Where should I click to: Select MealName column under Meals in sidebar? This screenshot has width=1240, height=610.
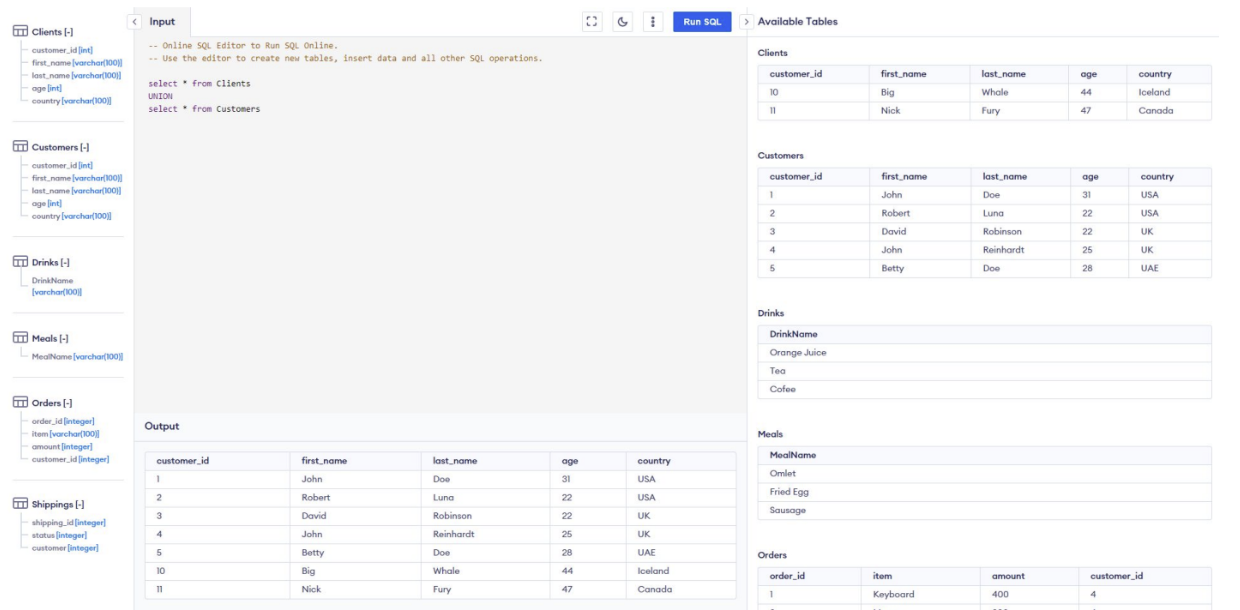click(x=77, y=356)
